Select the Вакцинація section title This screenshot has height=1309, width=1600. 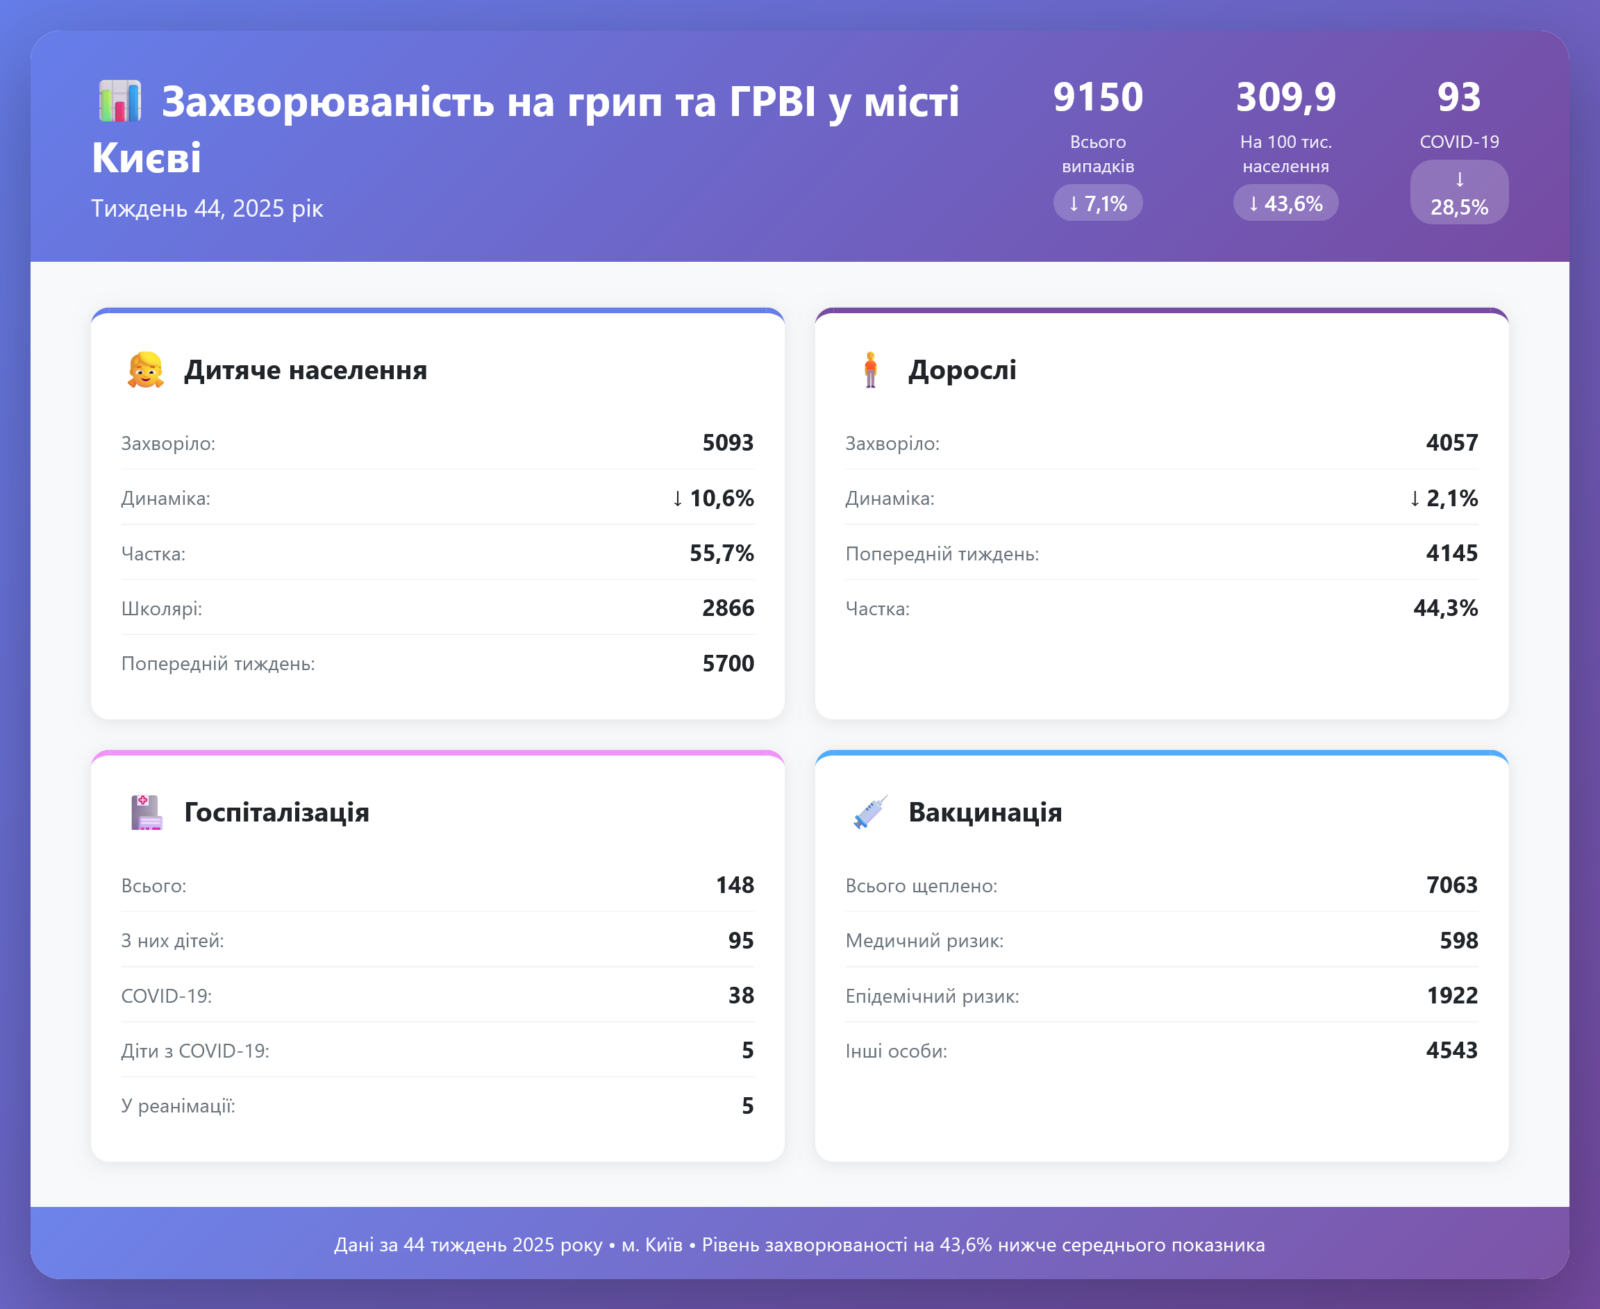pos(985,812)
